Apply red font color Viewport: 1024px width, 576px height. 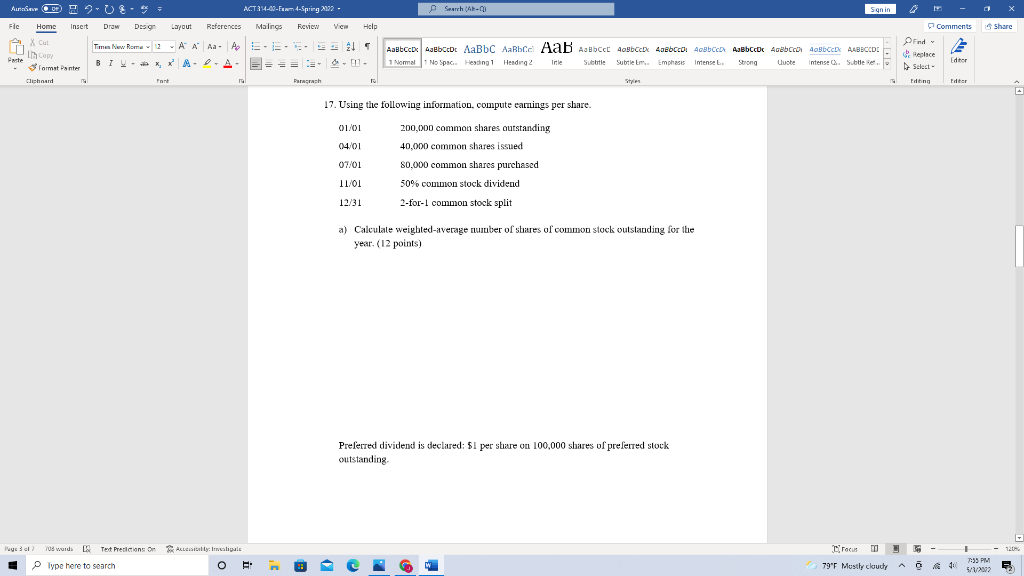coord(227,63)
